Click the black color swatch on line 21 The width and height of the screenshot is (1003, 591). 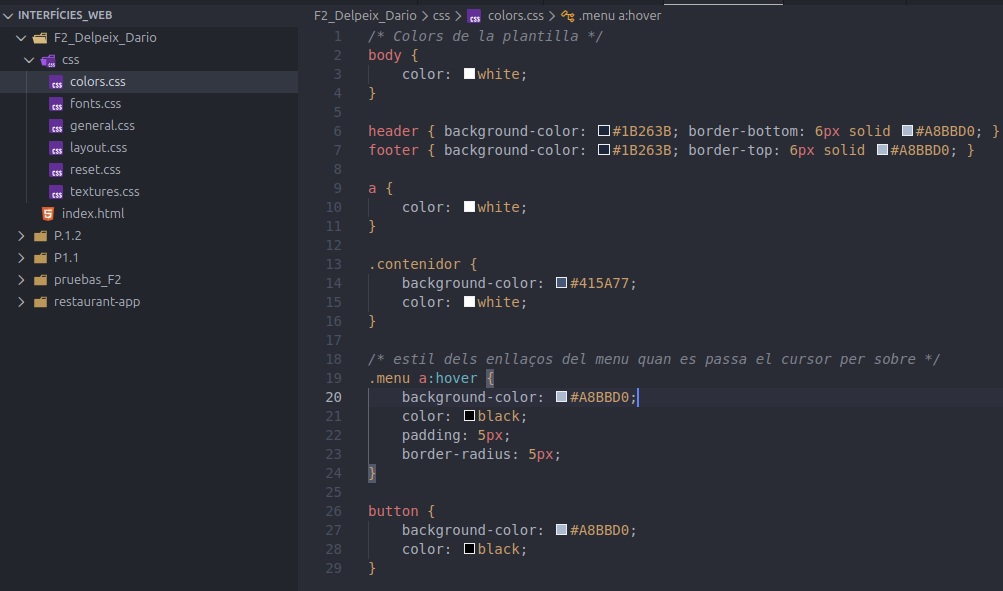pos(469,416)
